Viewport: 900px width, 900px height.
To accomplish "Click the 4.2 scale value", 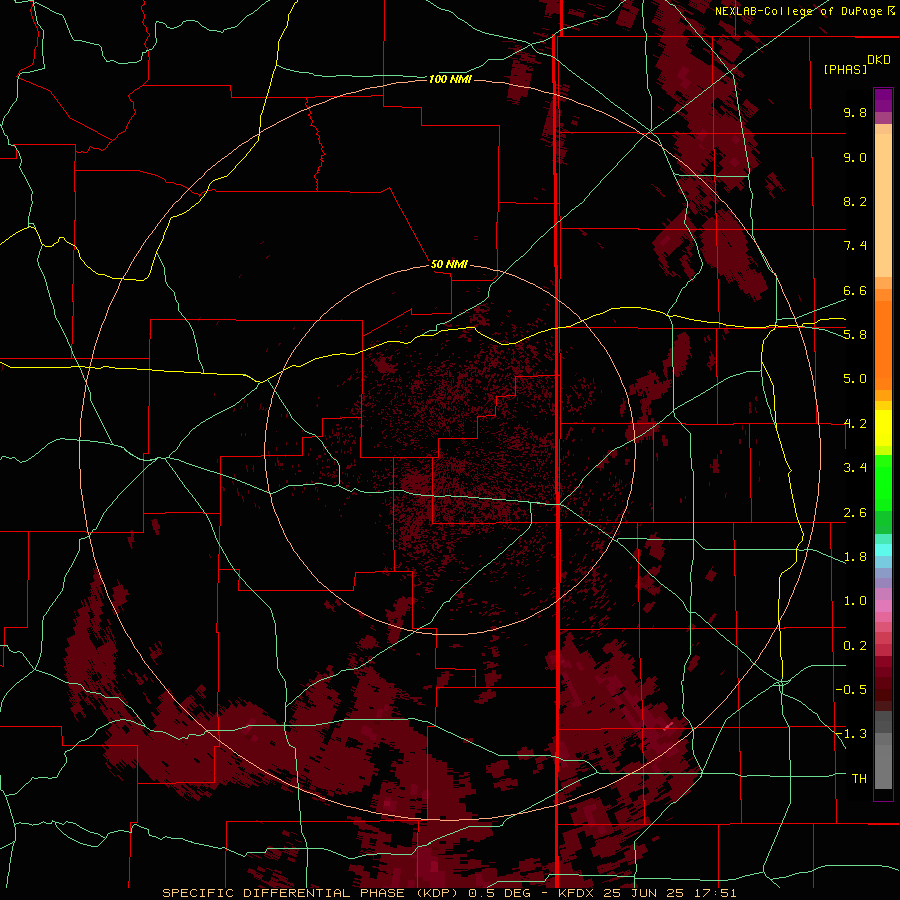I will point(855,424).
